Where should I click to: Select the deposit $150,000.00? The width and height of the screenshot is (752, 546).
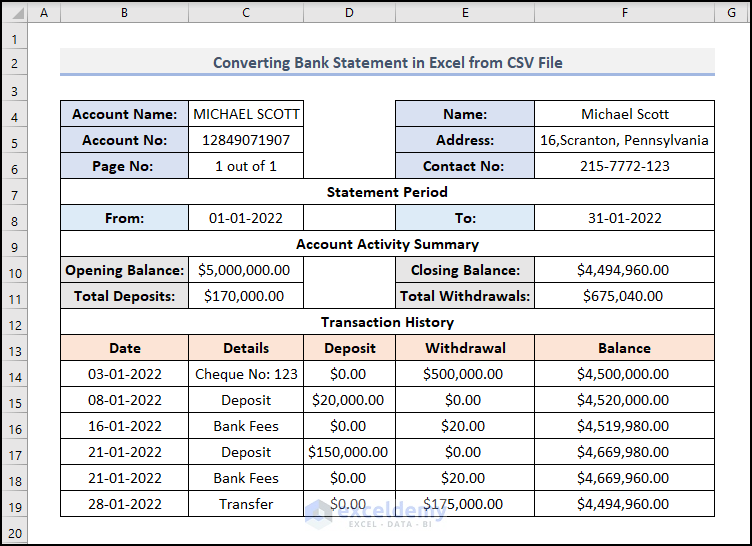(x=350, y=452)
